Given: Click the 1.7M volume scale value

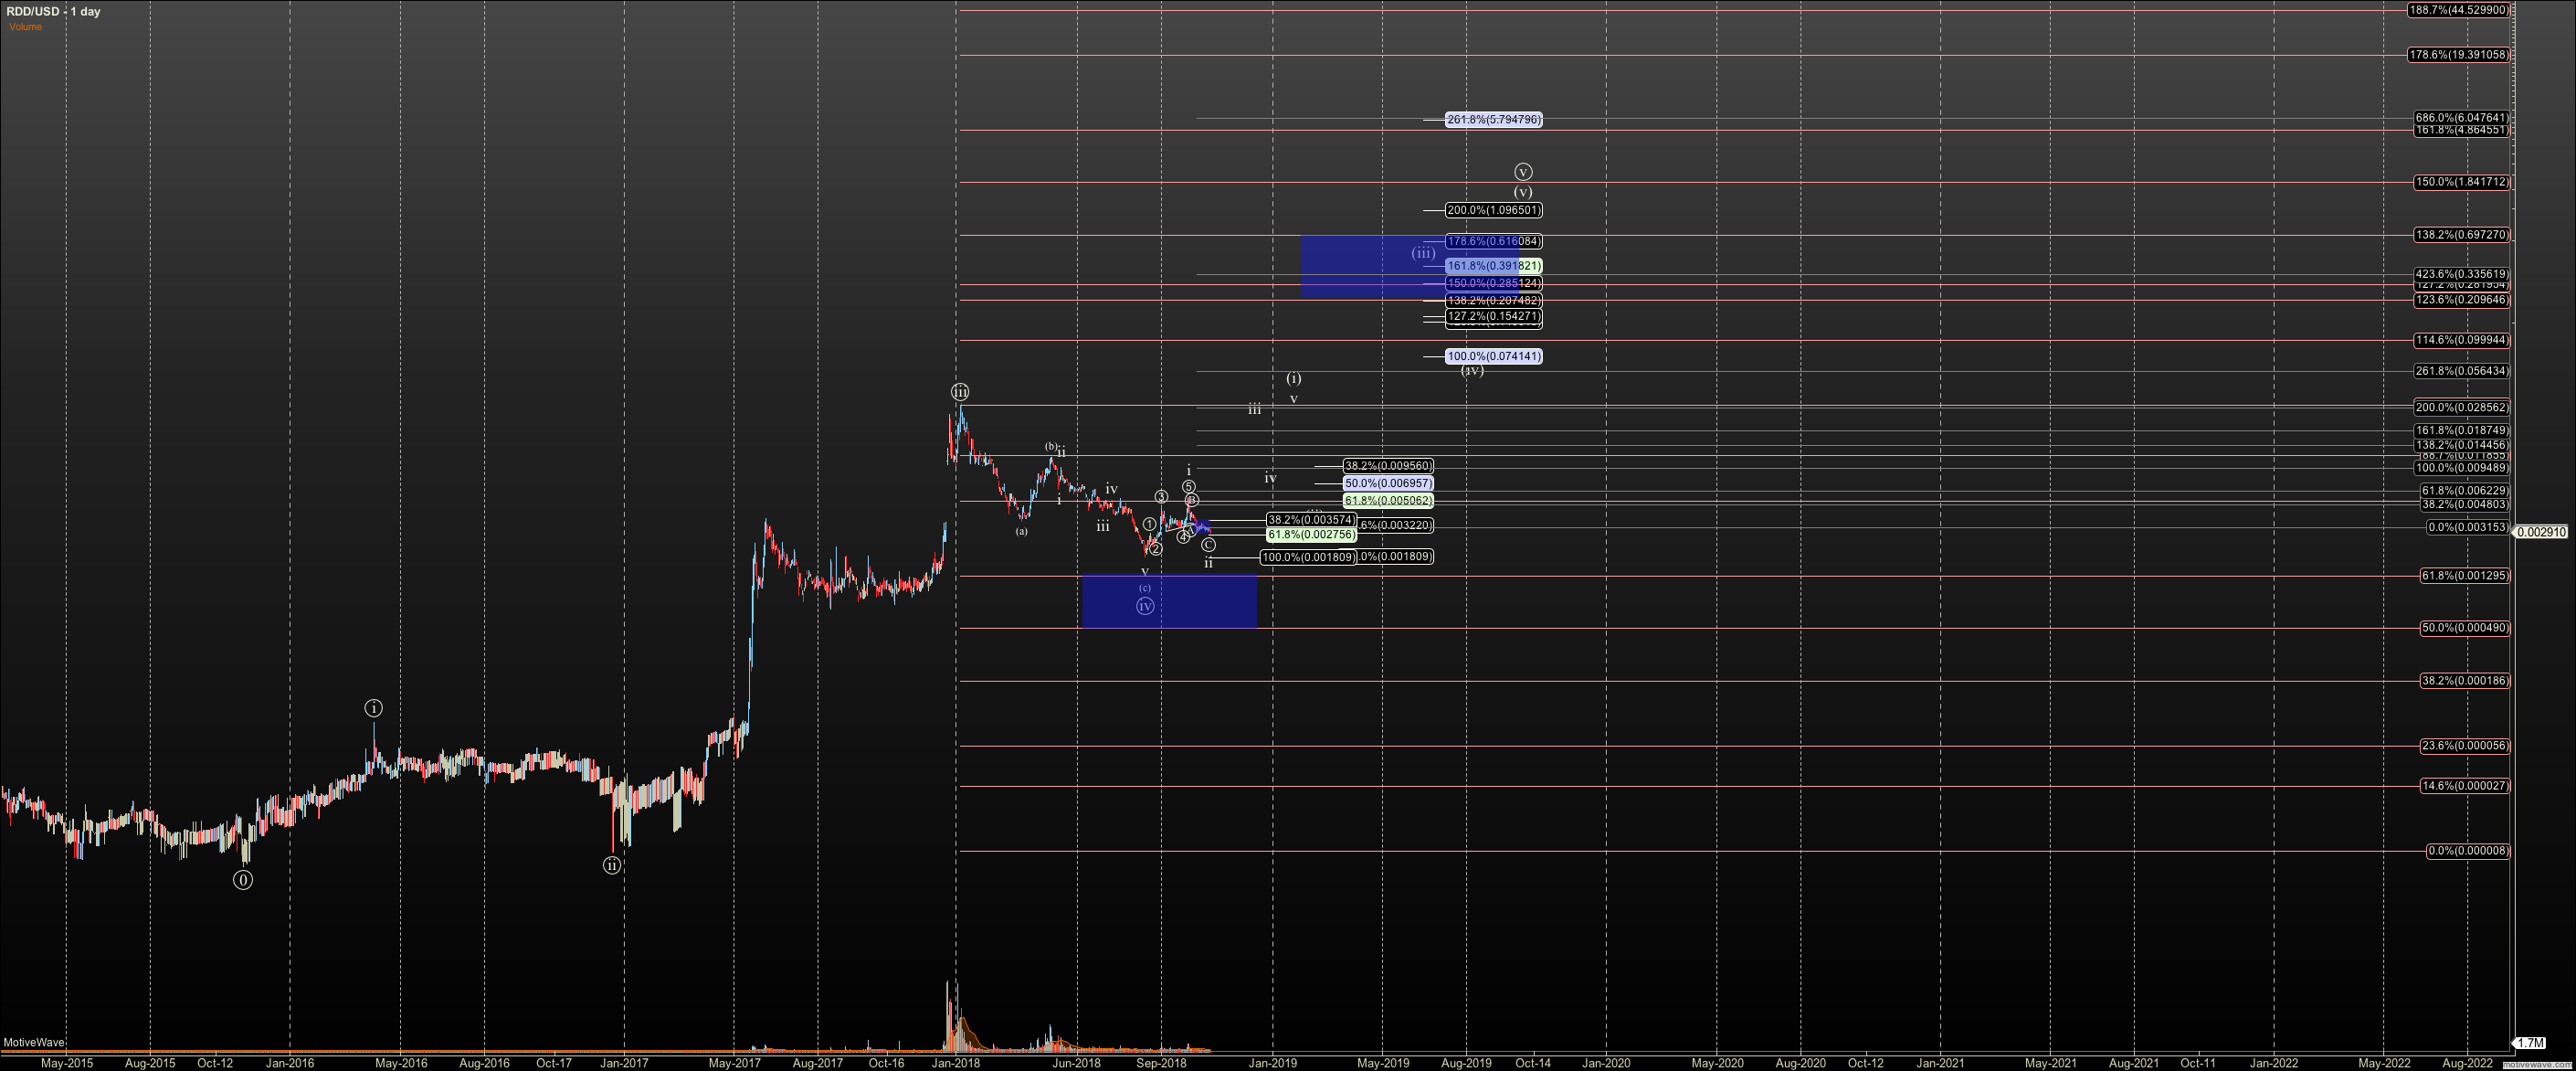Looking at the screenshot, I should coord(2530,1043).
